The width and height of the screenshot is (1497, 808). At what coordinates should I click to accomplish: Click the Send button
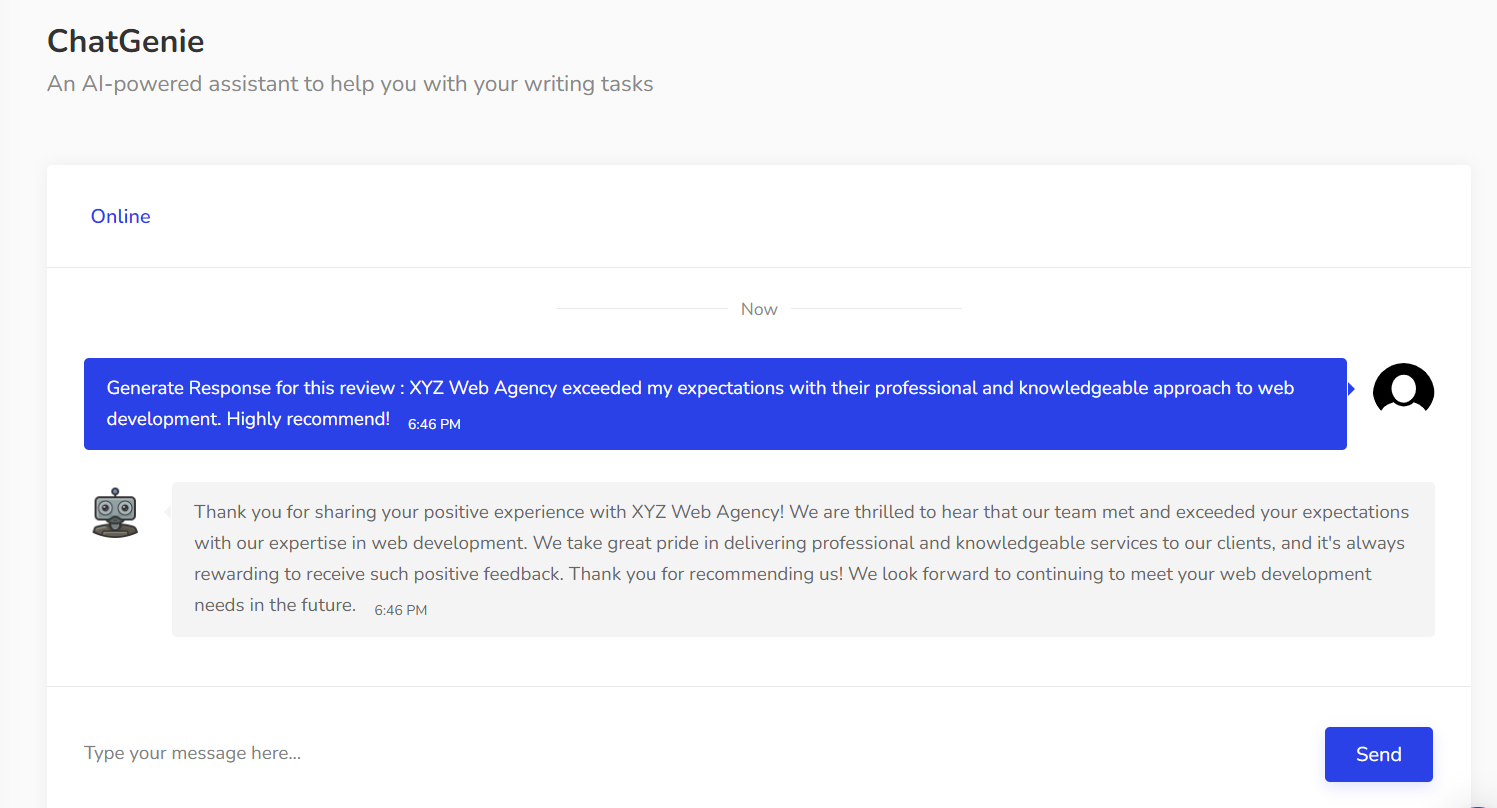coord(1378,754)
